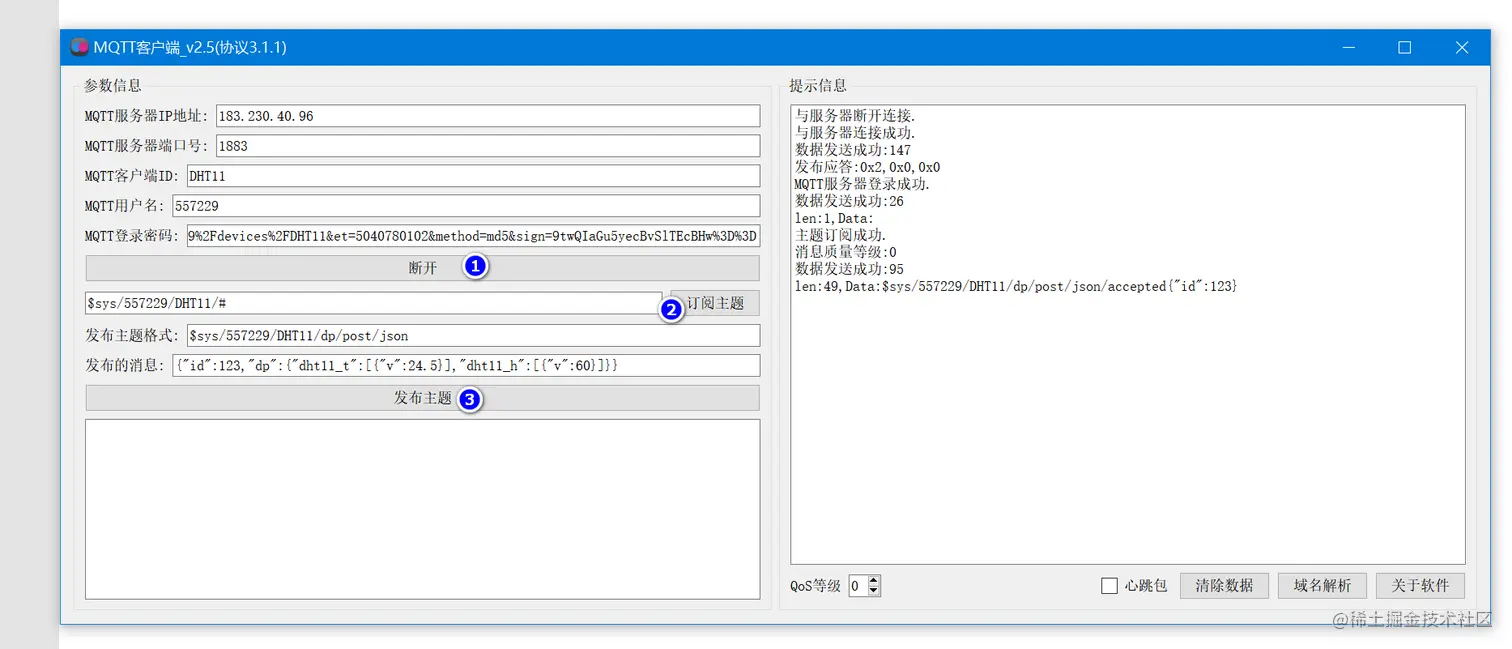Increase QoS level with up arrow
Image resolution: width=1512 pixels, height=649 pixels.
click(874, 581)
